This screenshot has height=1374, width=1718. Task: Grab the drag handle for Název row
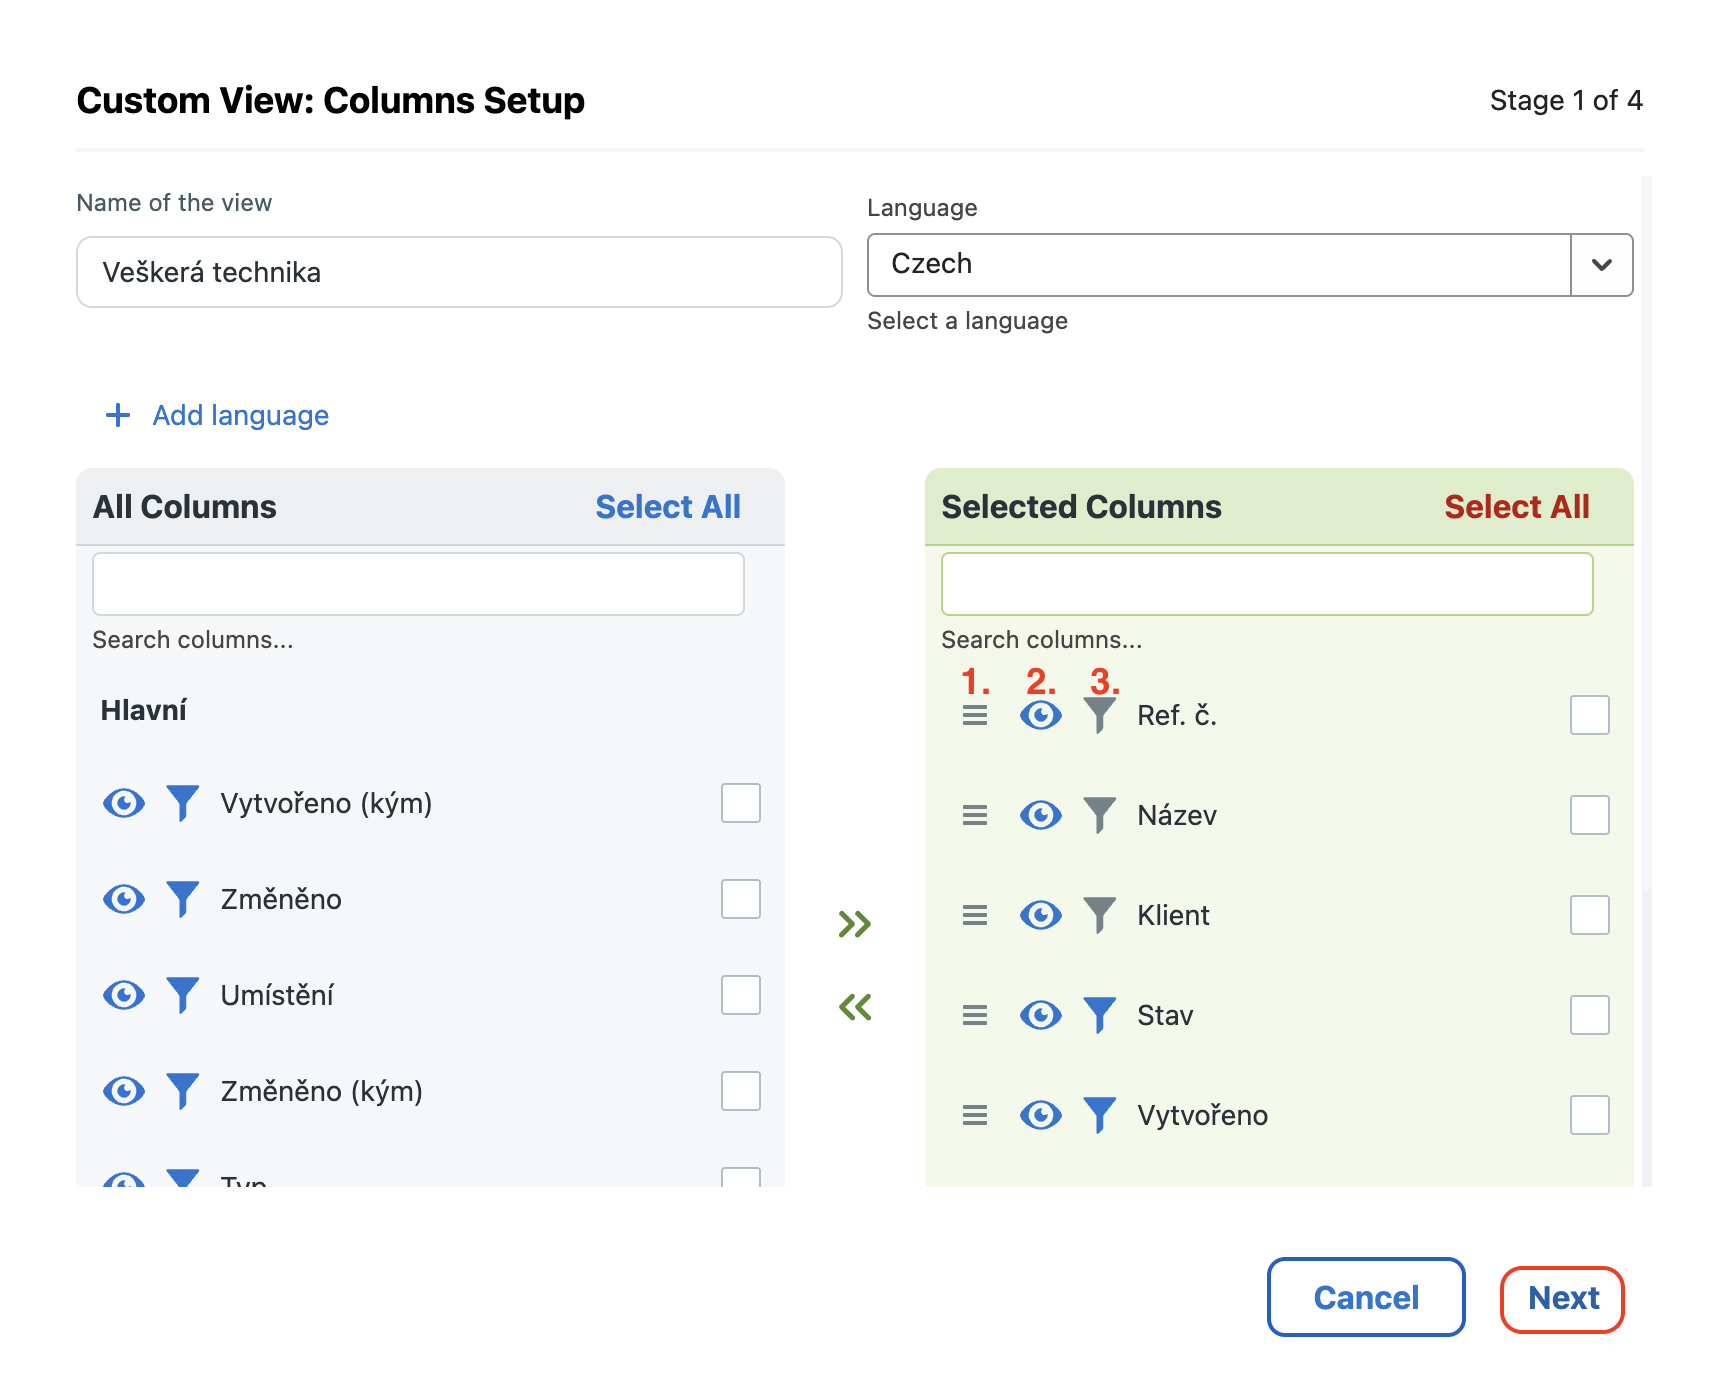975,815
